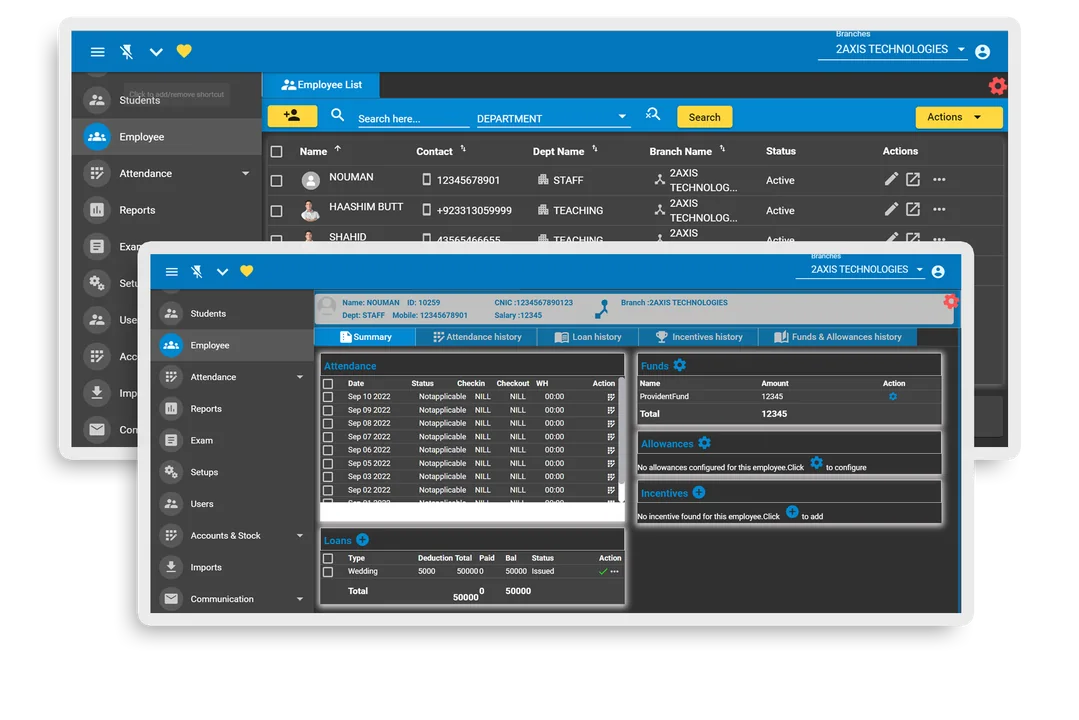The width and height of the screenshot is (1079, 720).
Task: Open hamburger menu in back window
Action: (x=98, y=52)
